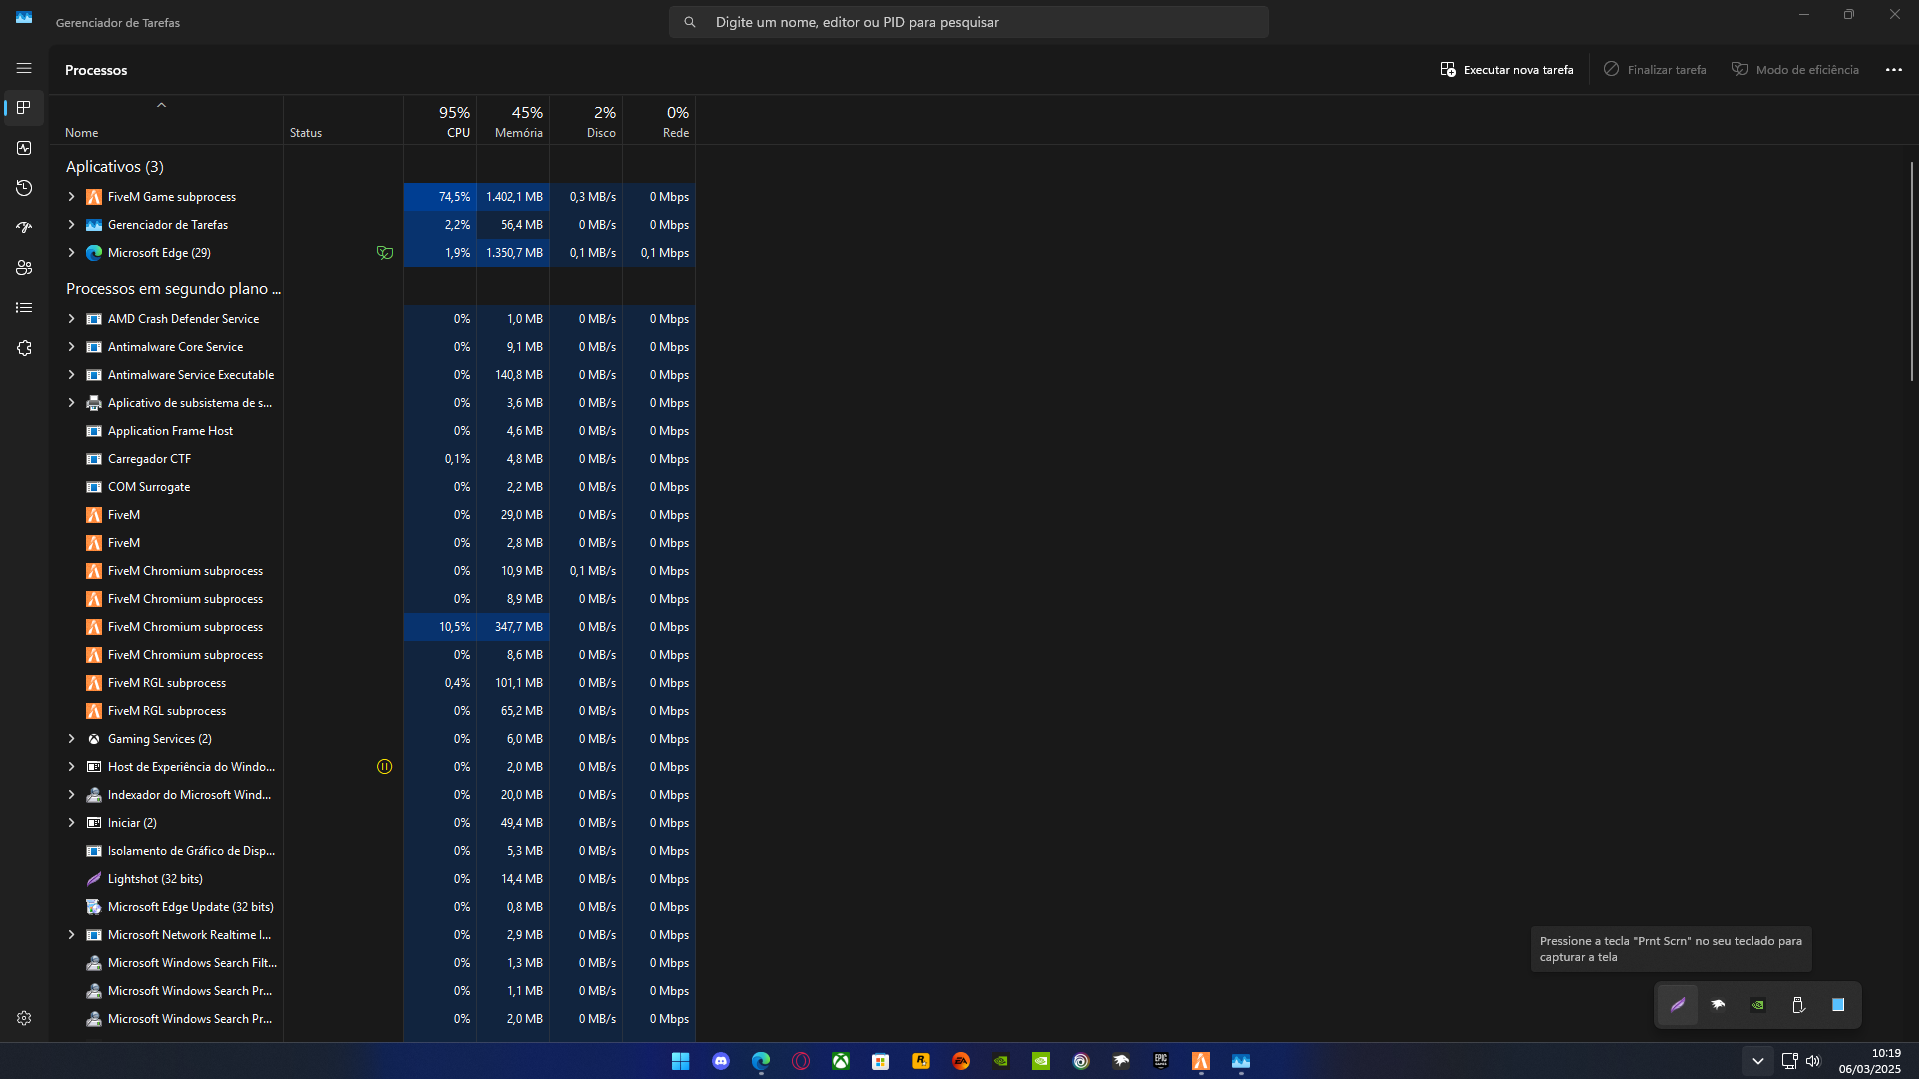The image size is (1919, 1079).
Task: Open the Serviços sidebar puzzle icon
Action: pos(24,348)
